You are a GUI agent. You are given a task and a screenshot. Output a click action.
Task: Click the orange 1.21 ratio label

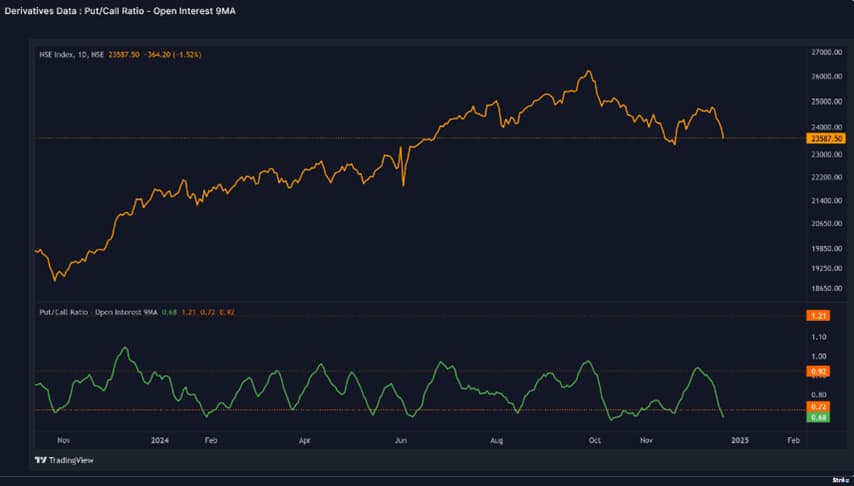[x=816, y=315]
